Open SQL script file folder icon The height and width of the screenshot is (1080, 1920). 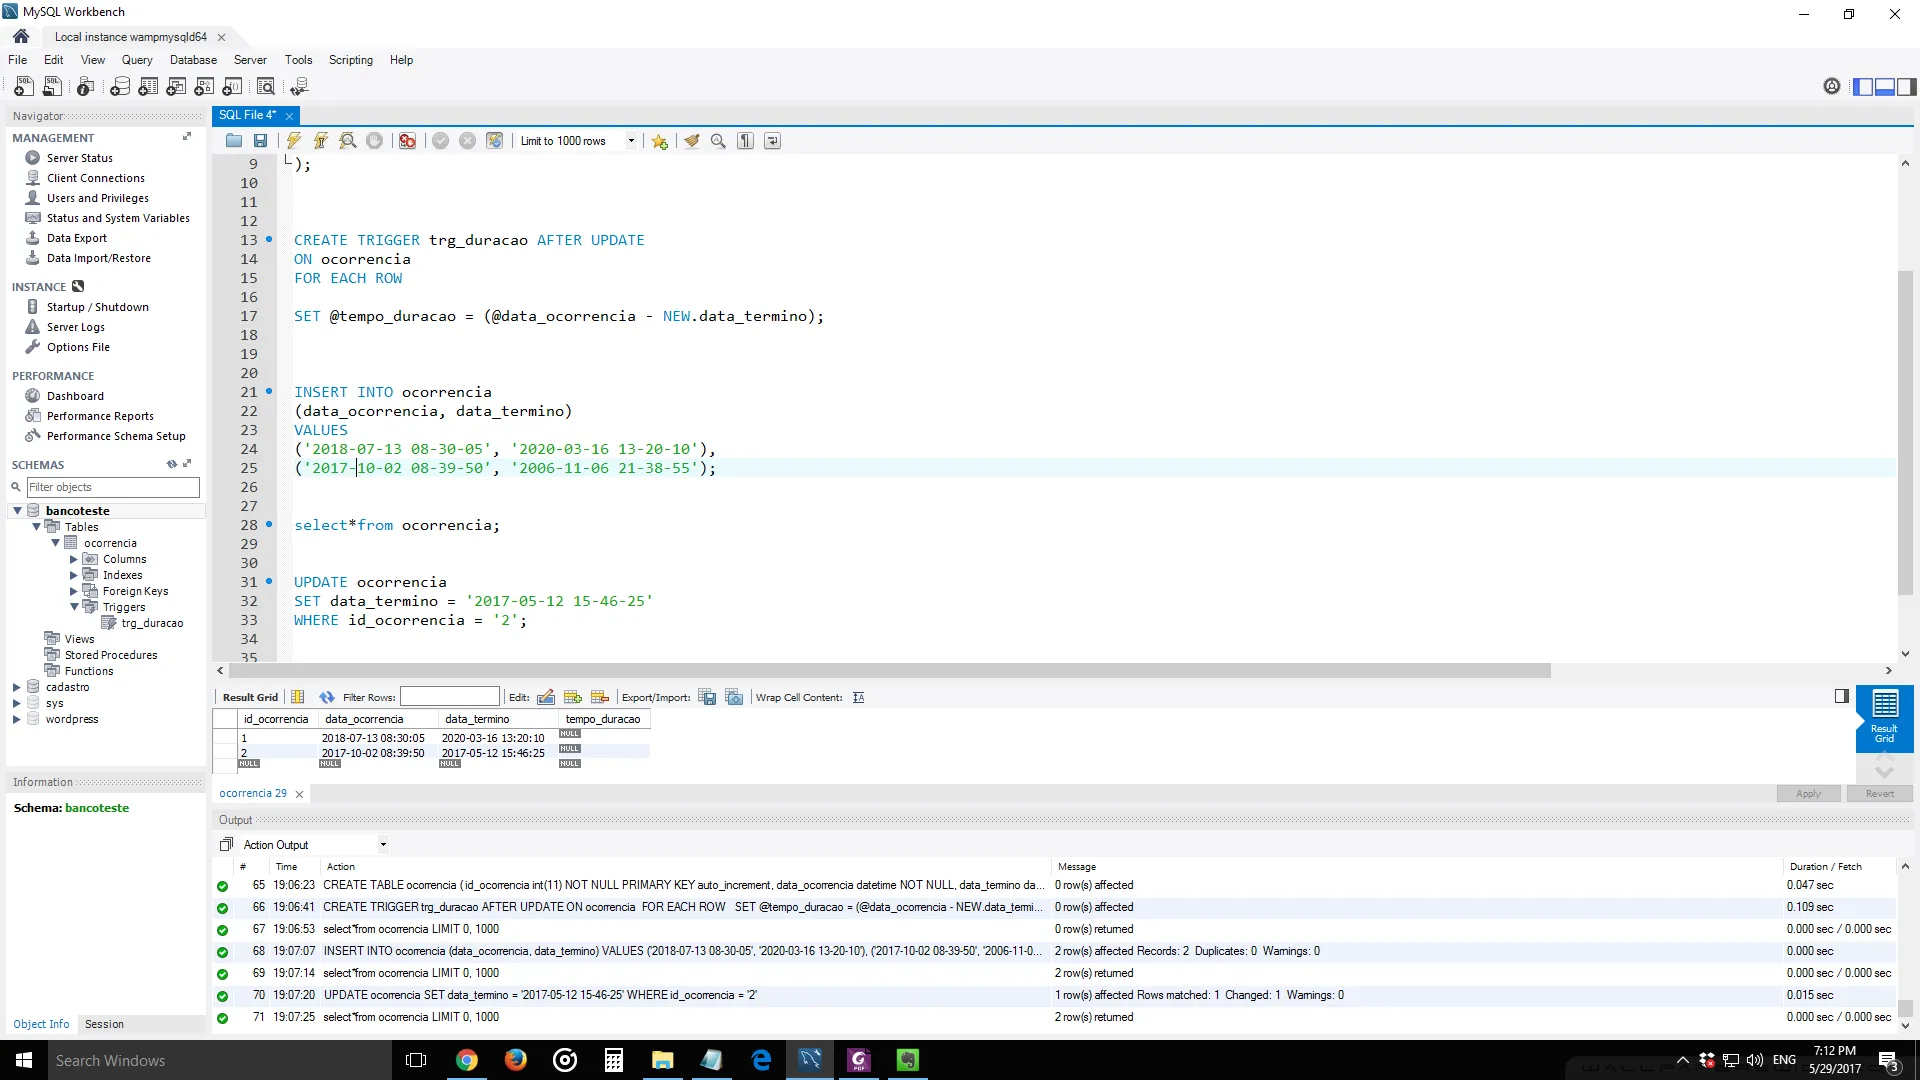pyautogui.click(x=234, y=141)
